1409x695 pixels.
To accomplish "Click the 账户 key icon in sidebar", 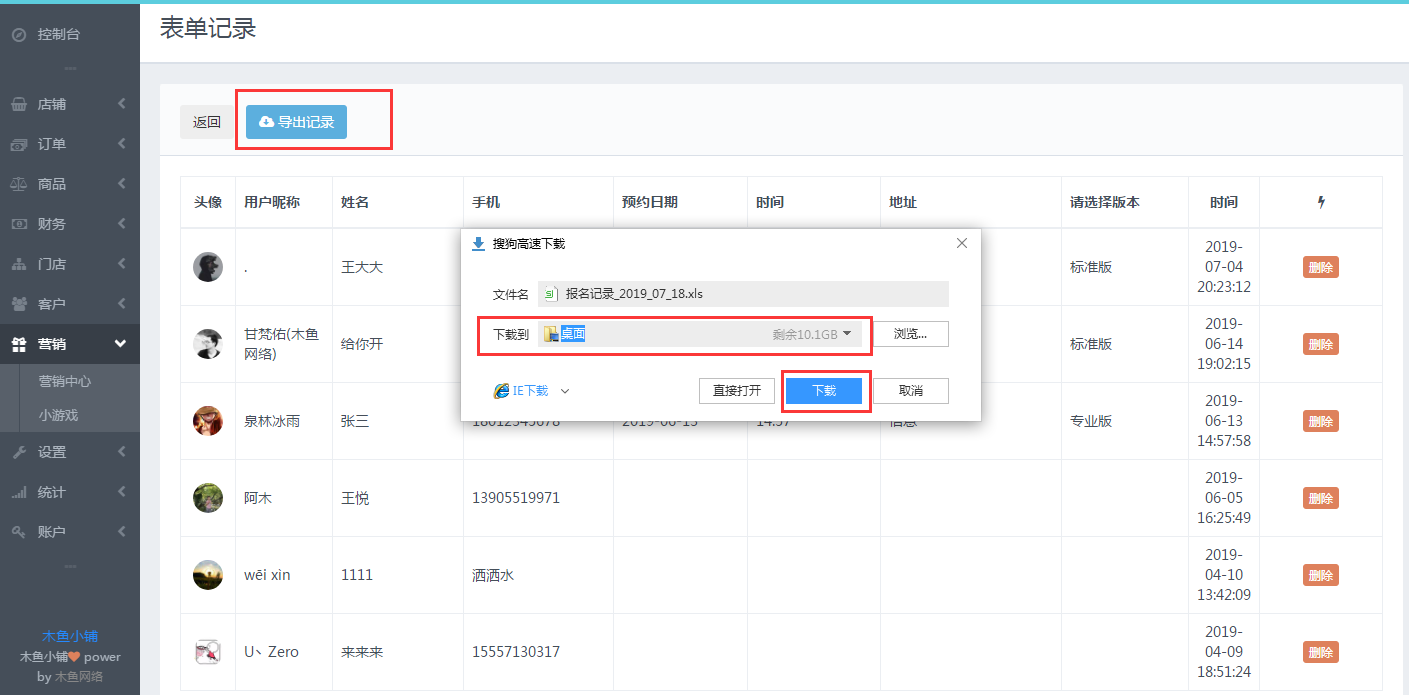I will [x=18, y=532].
